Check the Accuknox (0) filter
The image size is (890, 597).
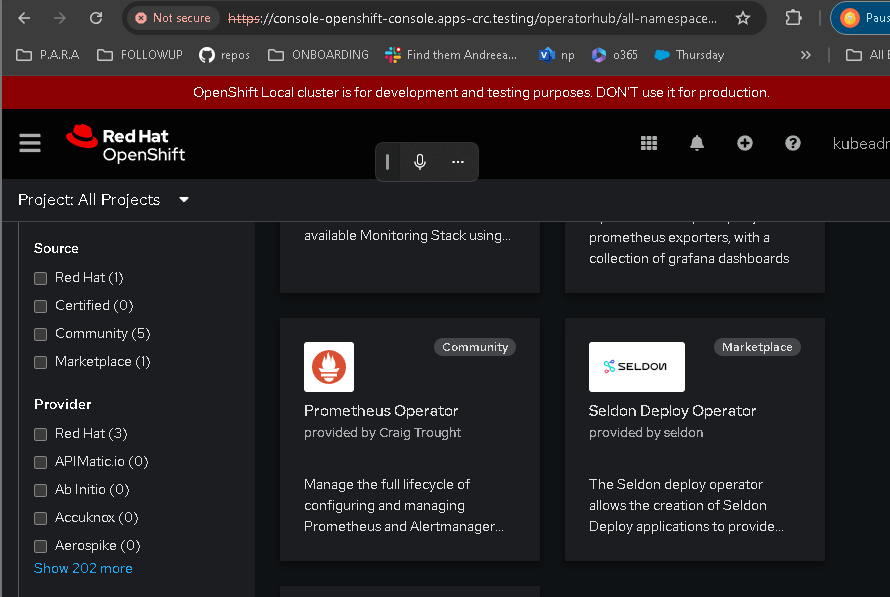[x=40, y=518]
